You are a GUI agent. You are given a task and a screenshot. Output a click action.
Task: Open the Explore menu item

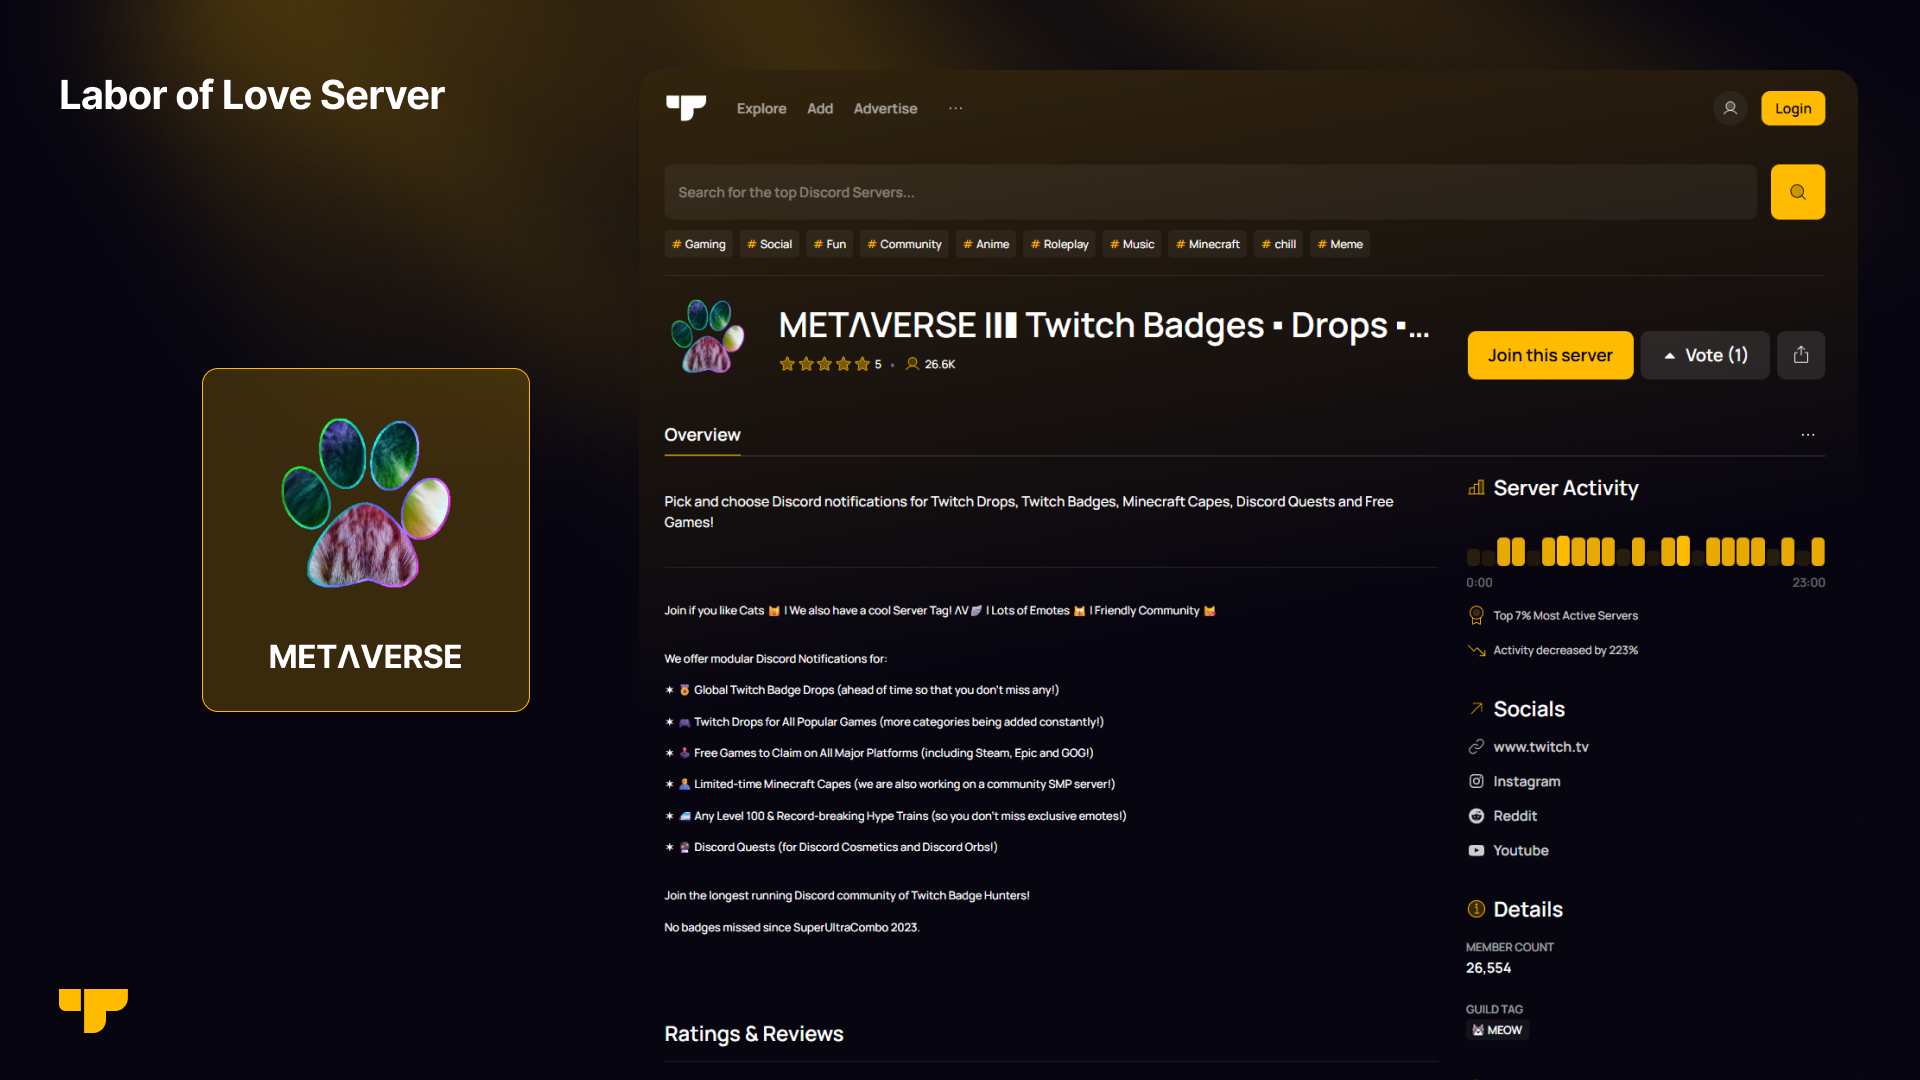tap(761, 108)
